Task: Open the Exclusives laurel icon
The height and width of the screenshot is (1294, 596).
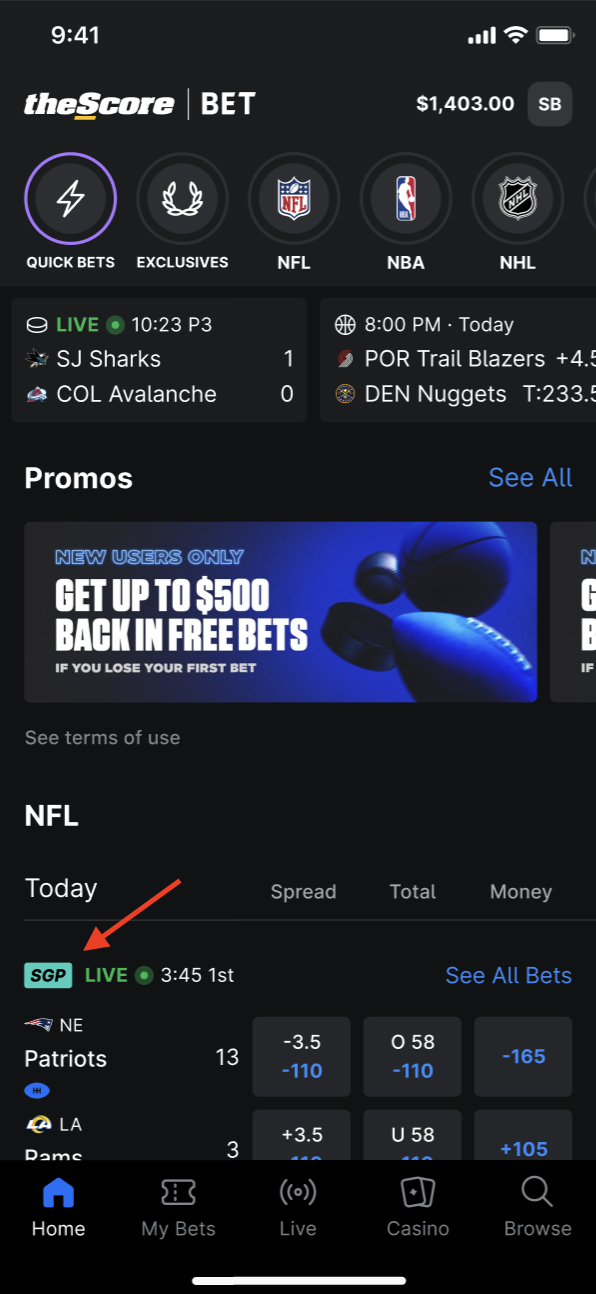Action: click(x=182, y=199)
